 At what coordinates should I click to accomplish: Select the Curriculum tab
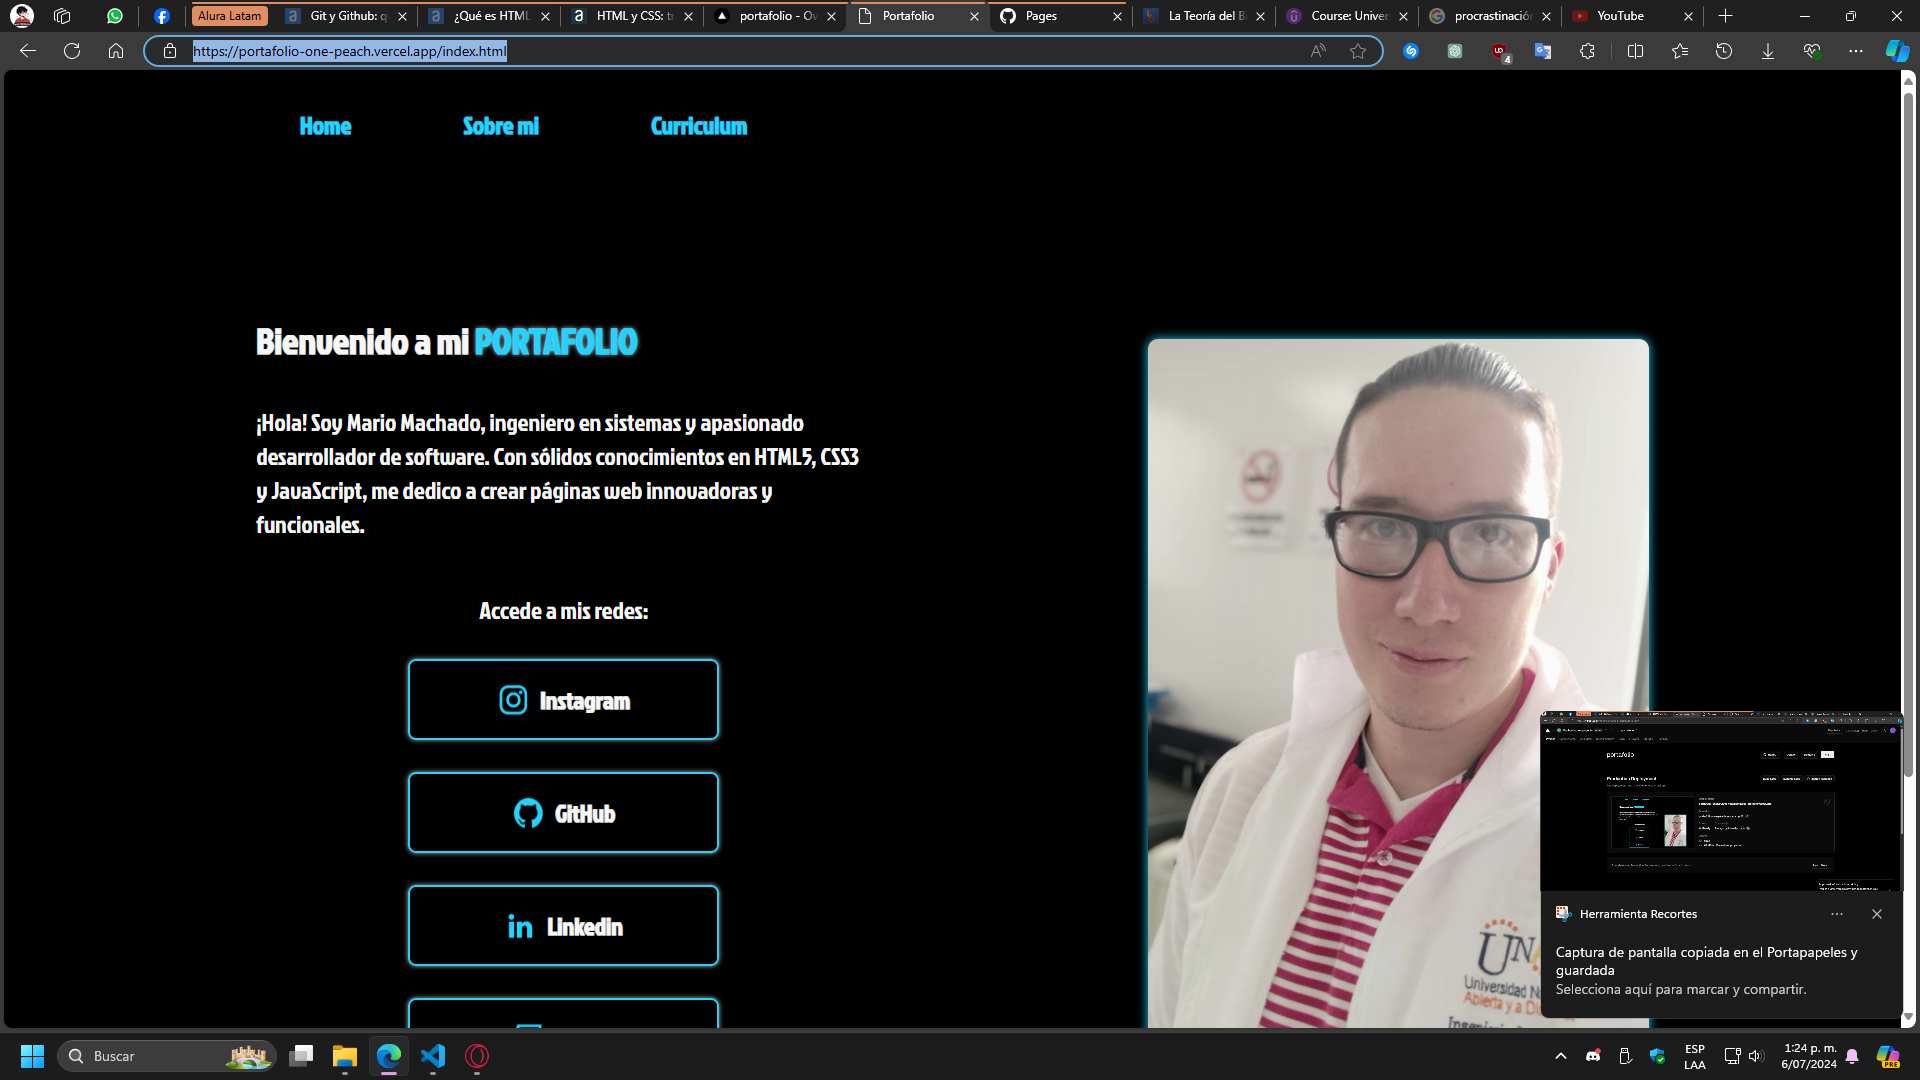[699, 124]
